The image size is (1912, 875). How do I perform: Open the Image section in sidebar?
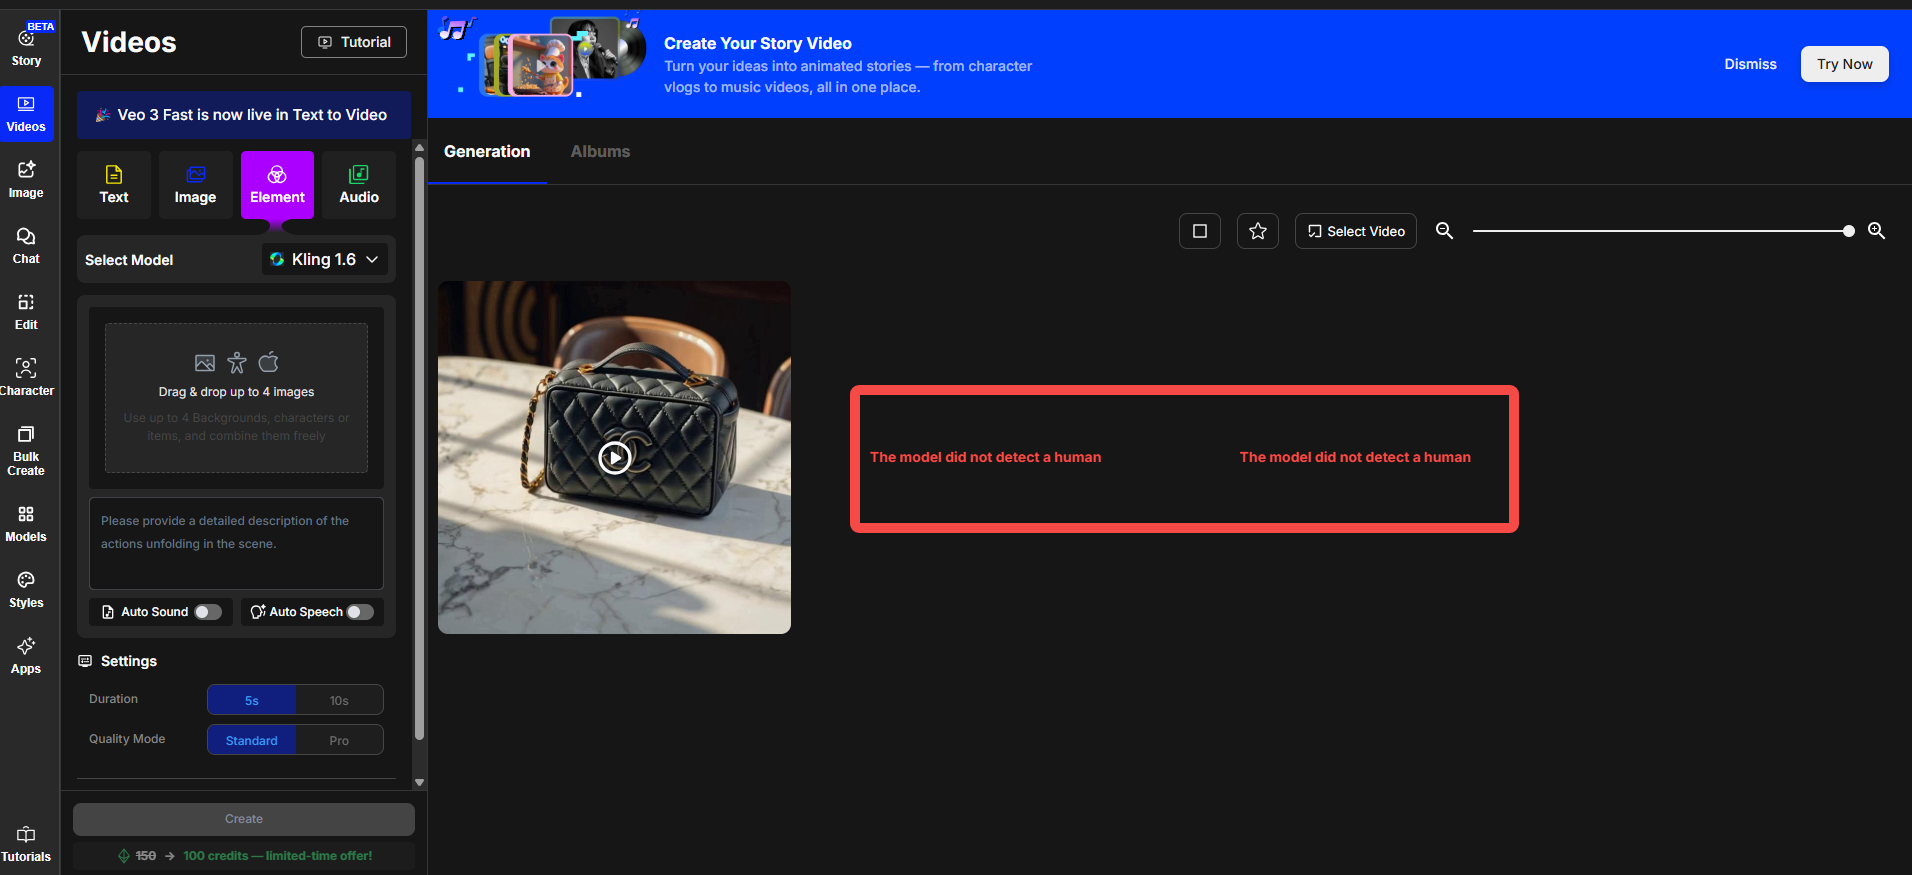click(26, 180)
